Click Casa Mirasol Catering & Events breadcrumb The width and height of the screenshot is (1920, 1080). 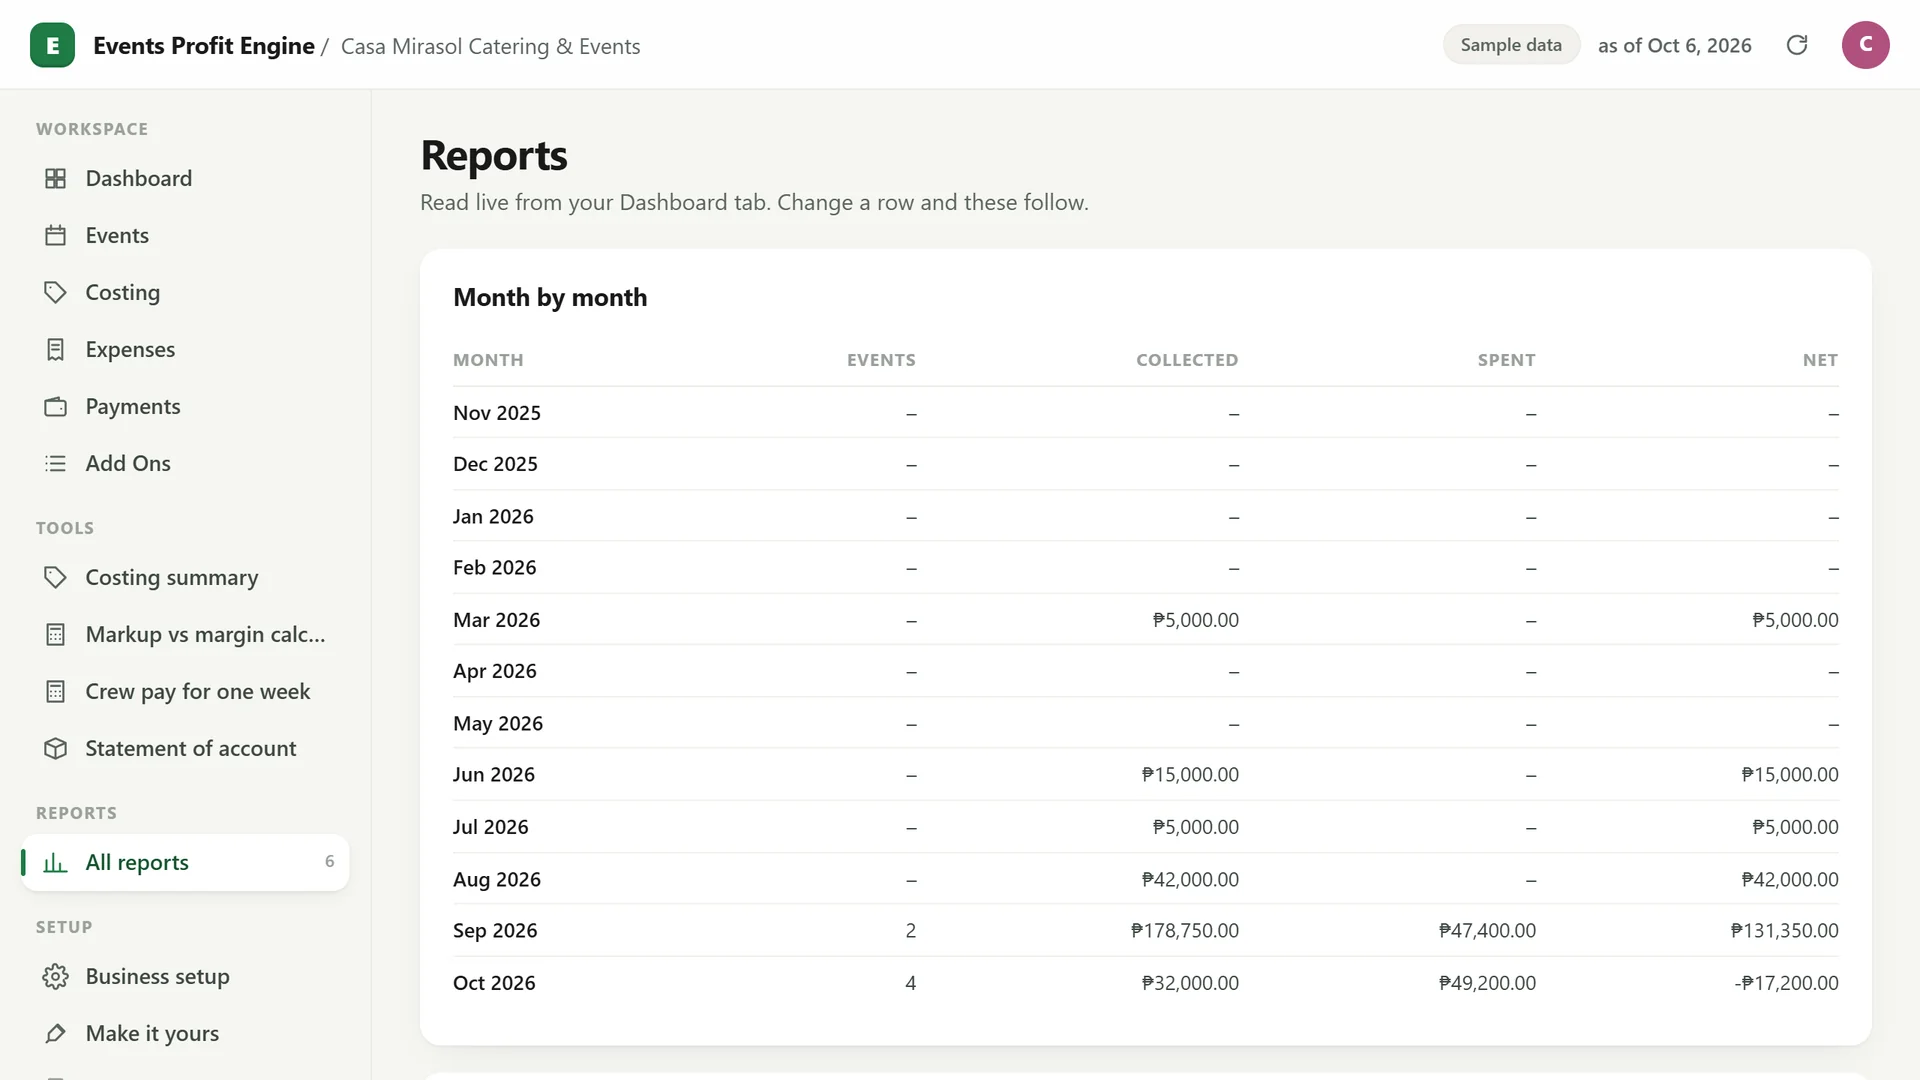click(x=490, y=46)
